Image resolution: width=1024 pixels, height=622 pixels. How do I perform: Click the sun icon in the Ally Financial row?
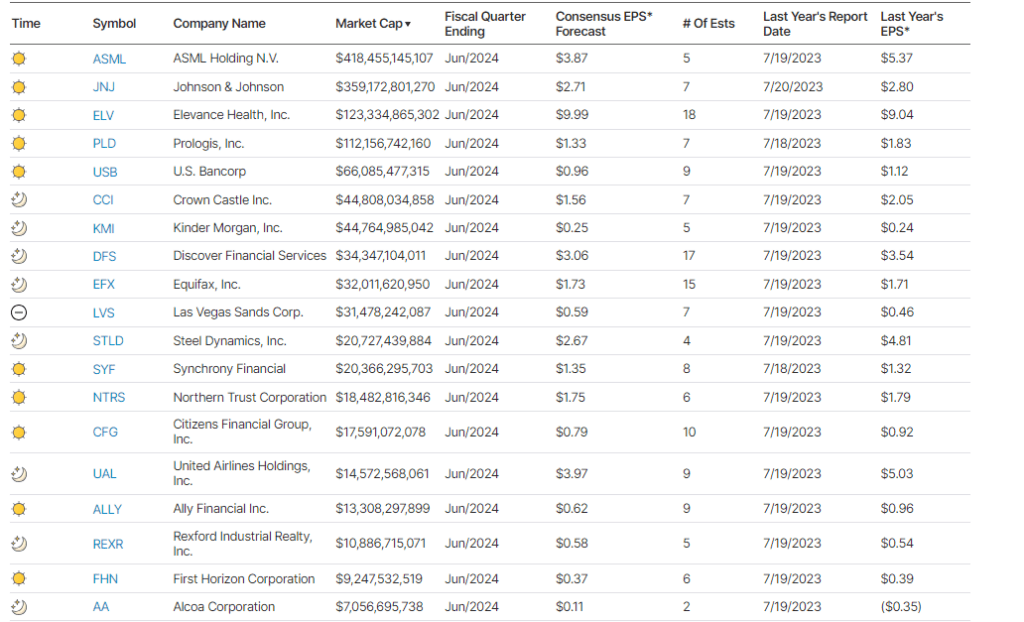tap(19, 509)
